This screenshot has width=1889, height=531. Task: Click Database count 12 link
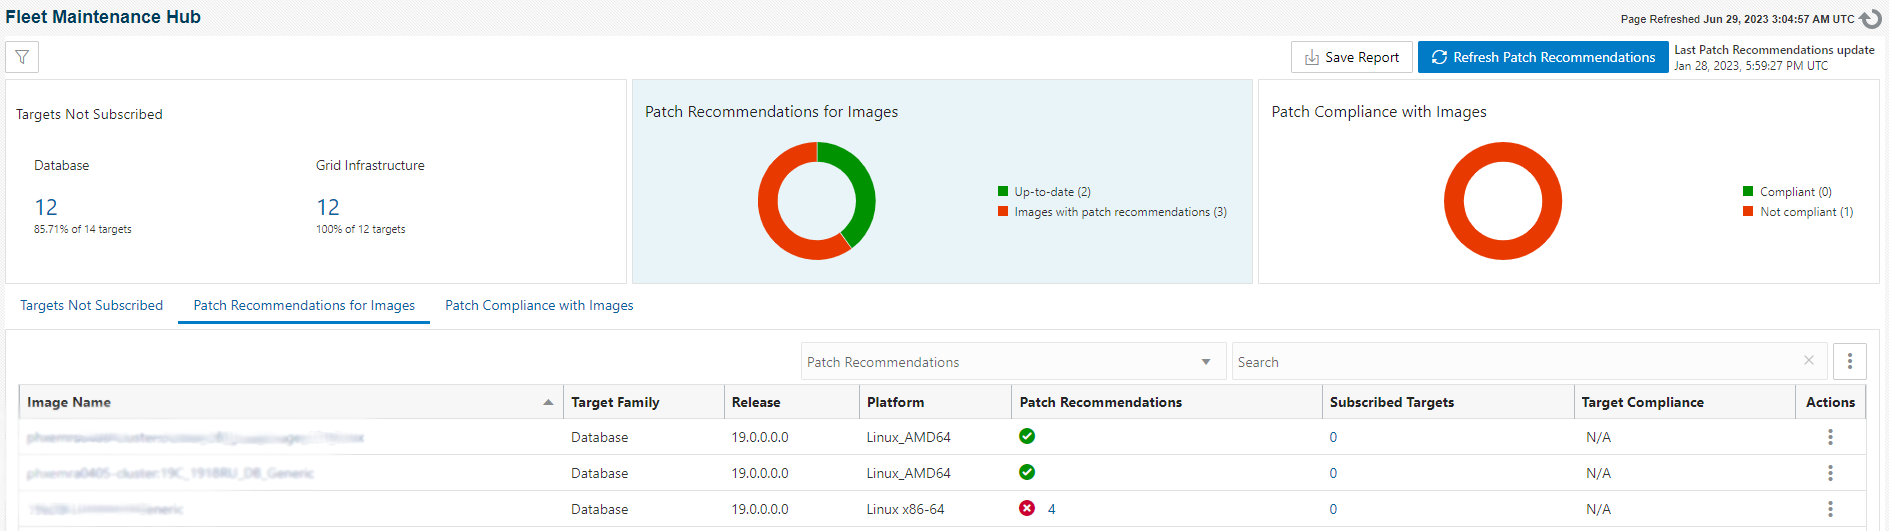coord(46,207)
